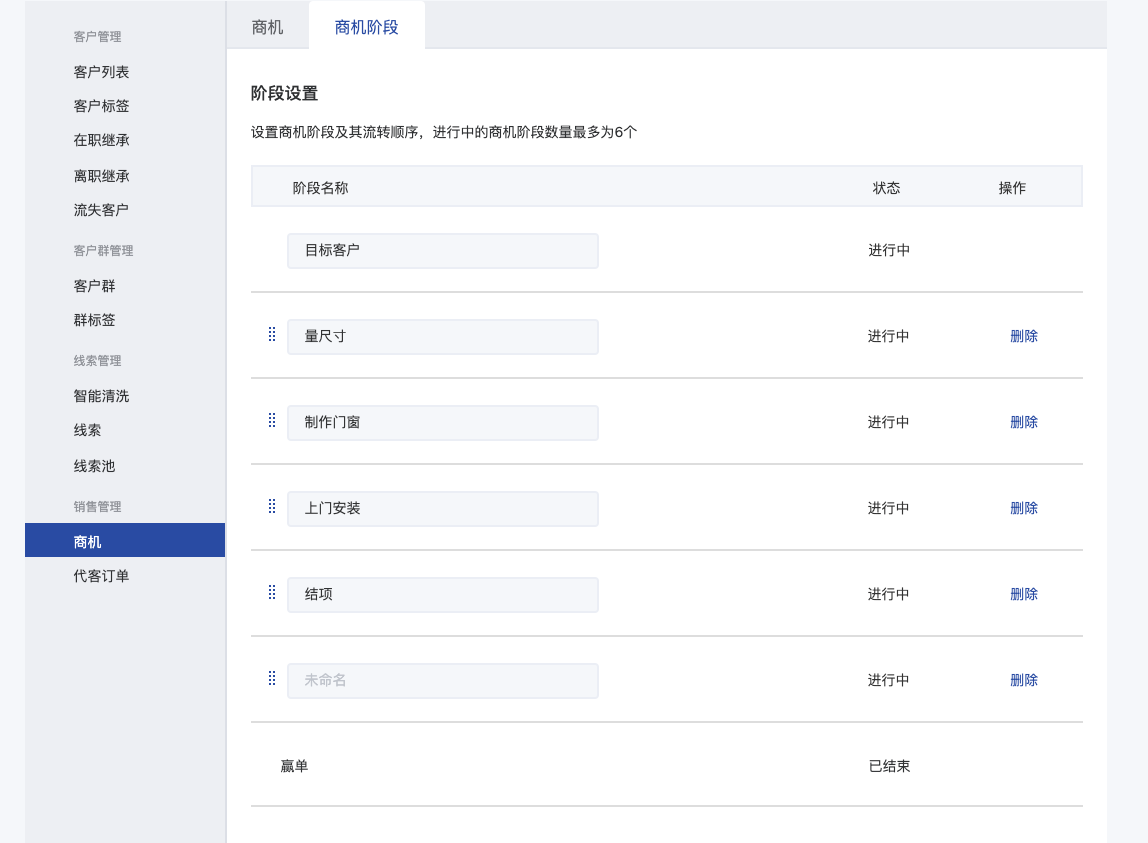Edit the 量尺寸 stage name field

[x=443, y=337]
